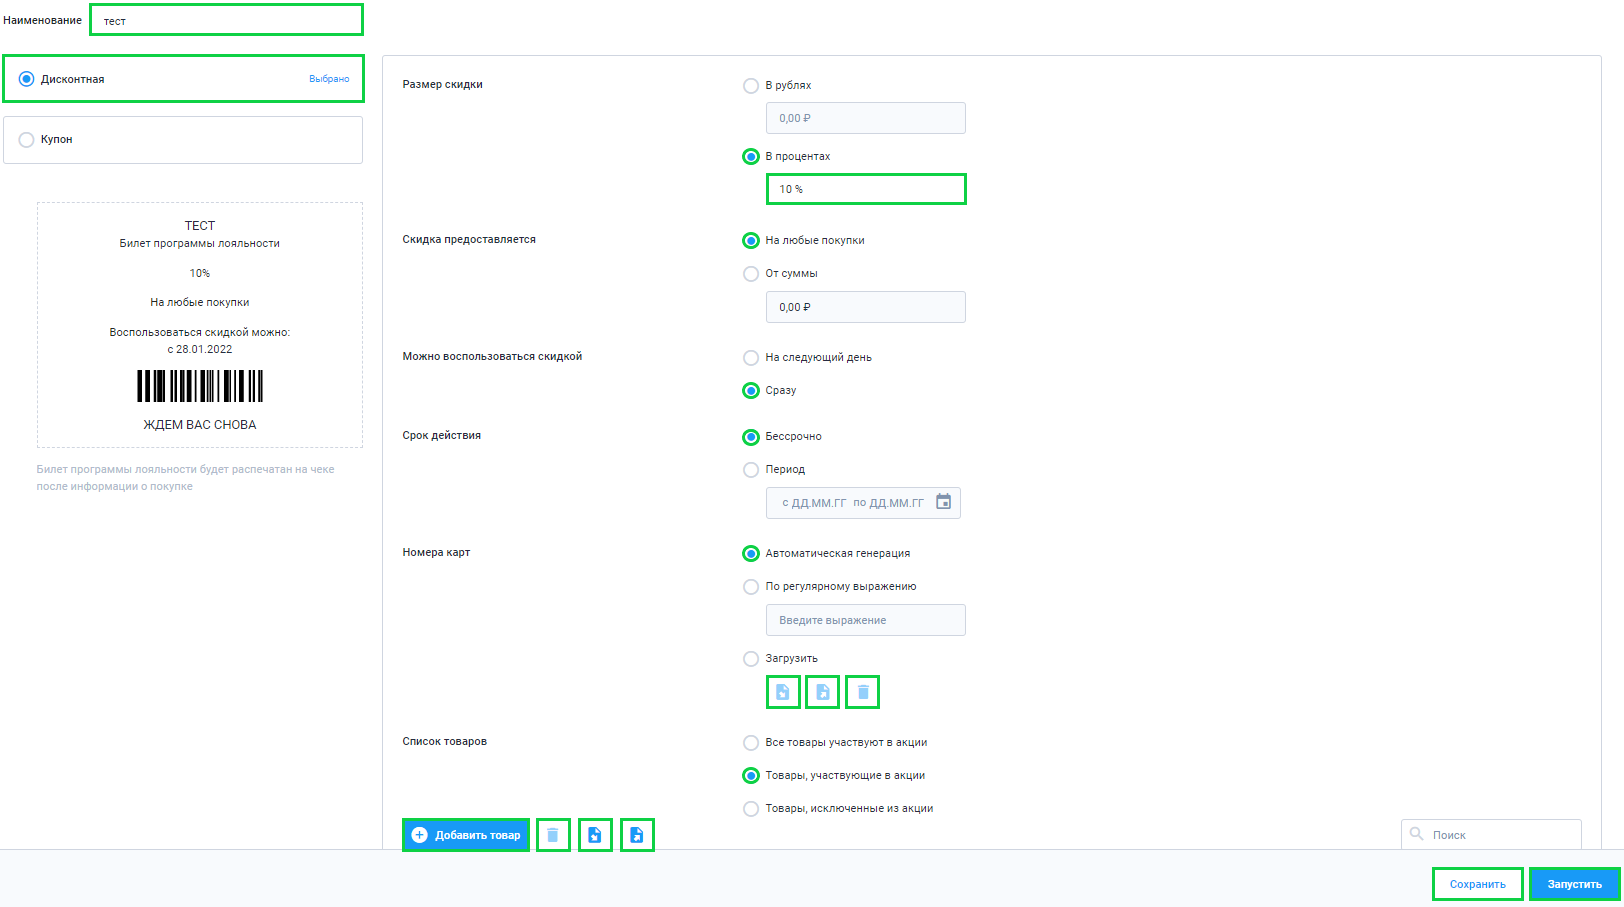This screenshot has height=907, width=1624.
Task: Open the calendar icon in Период field
Action: (943, 502)
